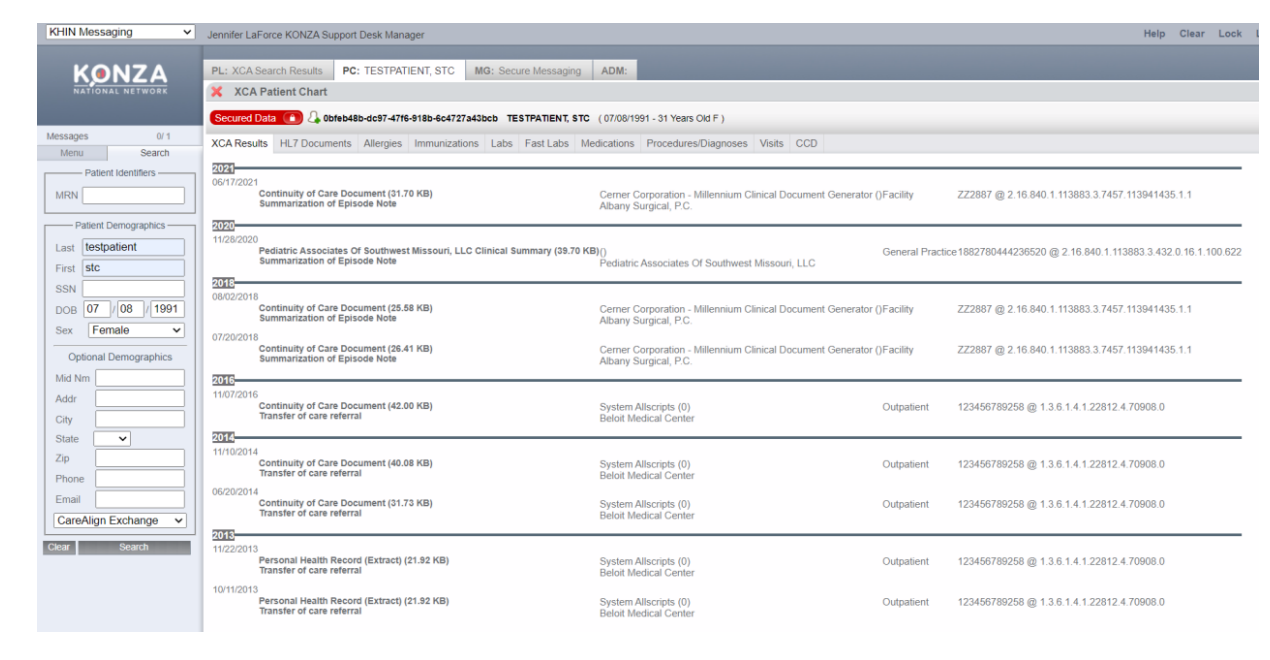Focus the Zip input field
Viewport: 1270px width, 660px height.
click(140, 458)
